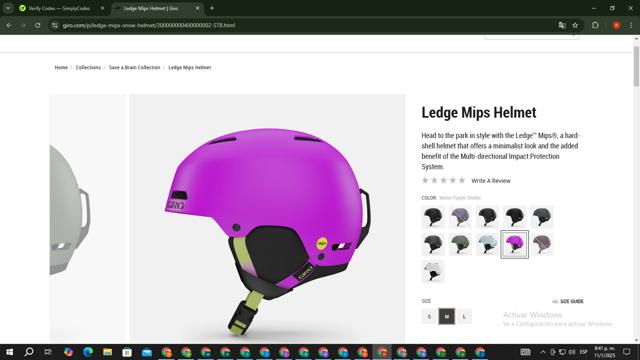640x360 pixels.
Task: Open the Chrome profile avatar
Action: coord(616,25)
